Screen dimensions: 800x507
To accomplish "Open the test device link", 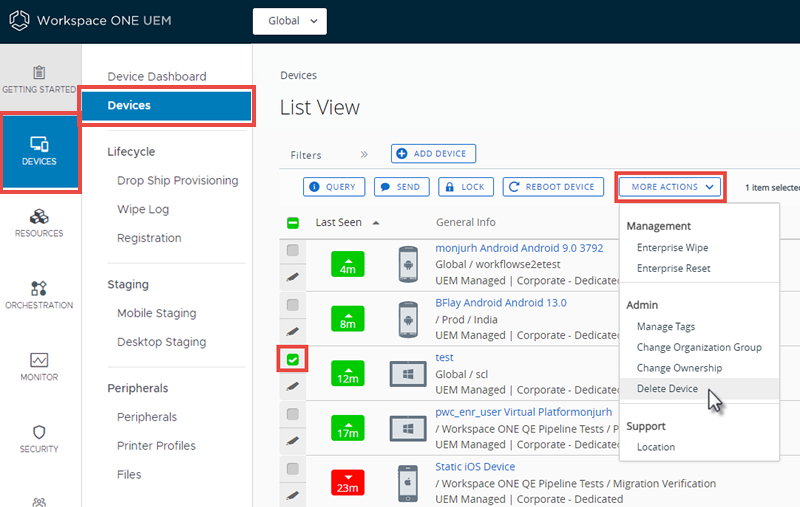I will click(444, 358).
